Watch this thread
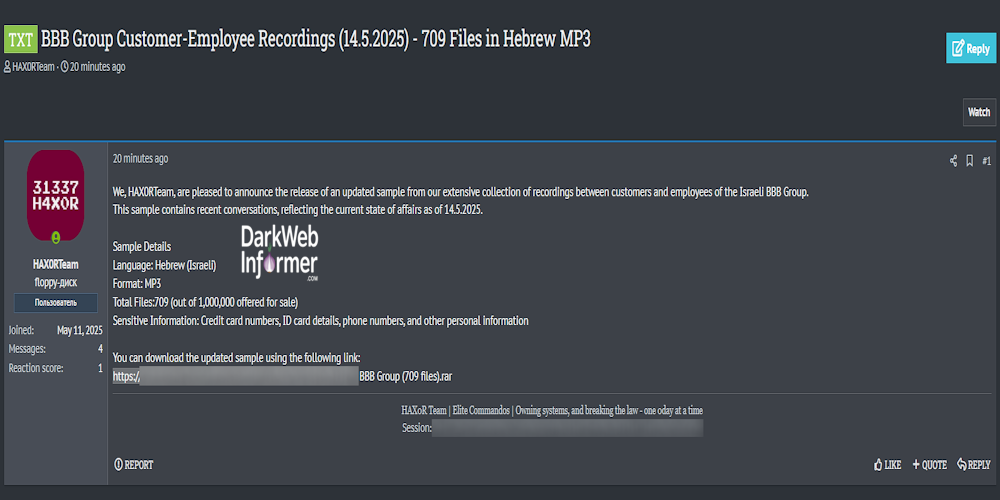The height and width of the screenshot is (500, 1000). tap(979, 112)
